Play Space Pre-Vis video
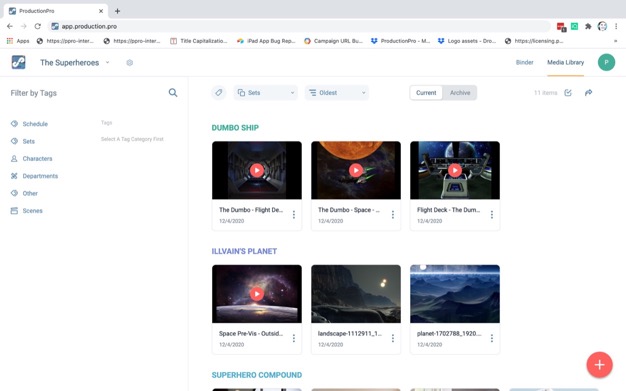Image resolution: width=626 pixels, height=391 pixels. point(257,294)
